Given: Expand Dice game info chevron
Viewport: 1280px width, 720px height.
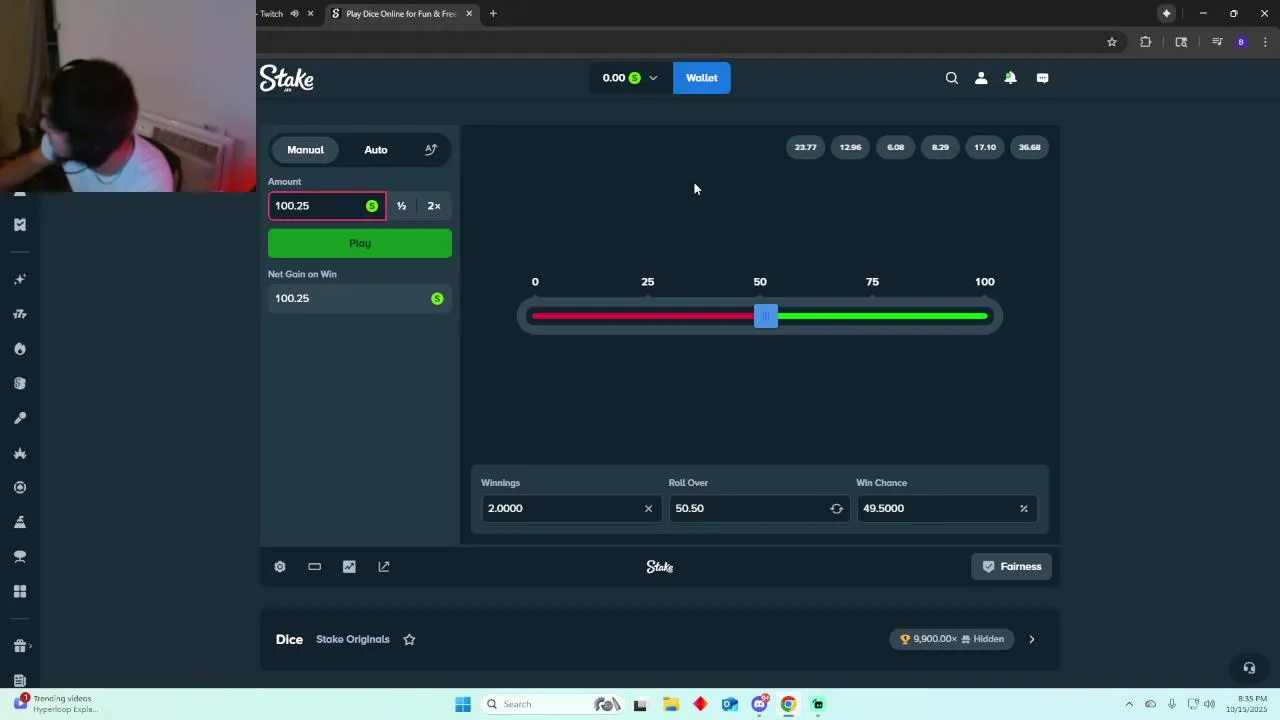Looking at the screenshot, I should [1032, 639].
